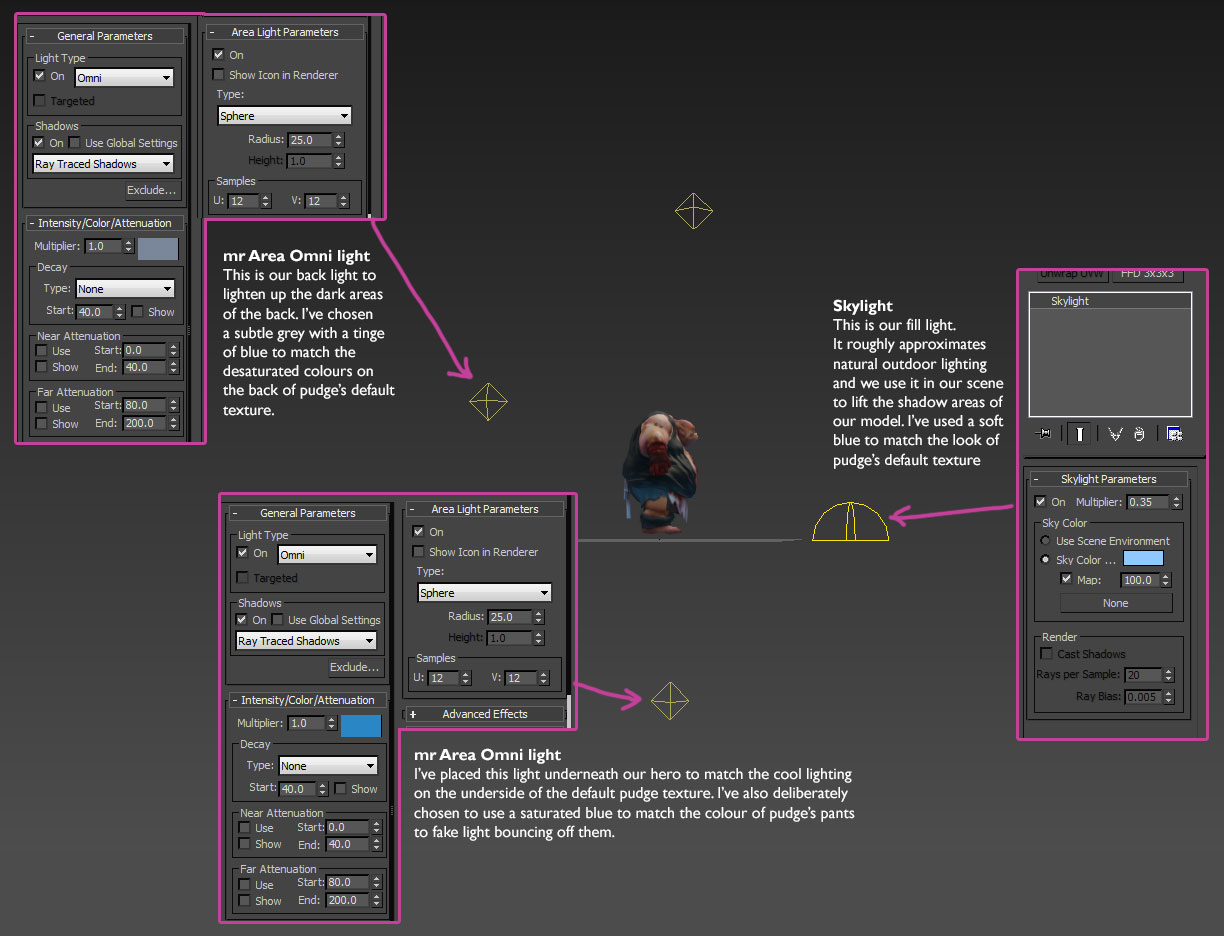Toggle Show Icon in Renderer above Radius 25.0, grey-swatch panel

click(219, 75)
